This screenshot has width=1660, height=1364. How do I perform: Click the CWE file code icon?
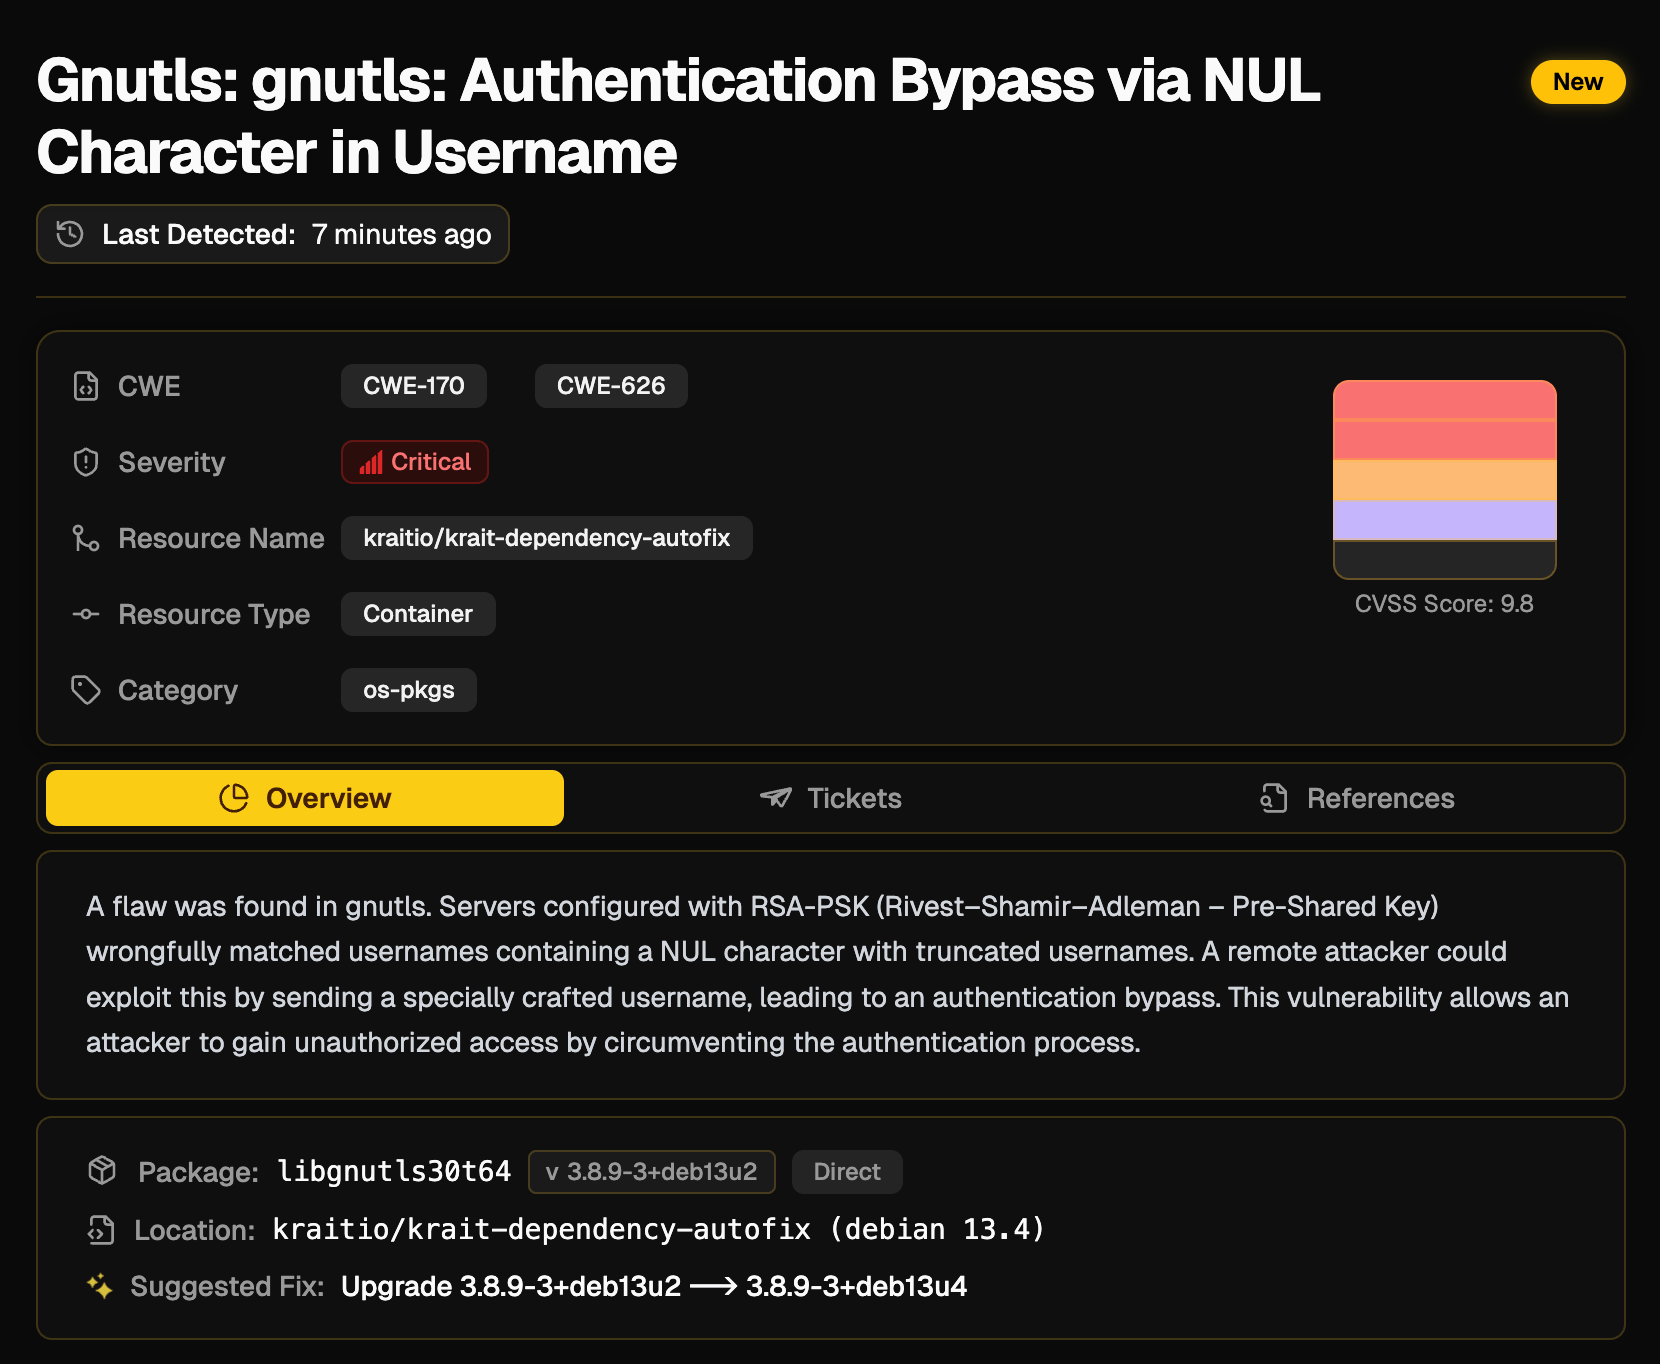click(x=86, y=386)
